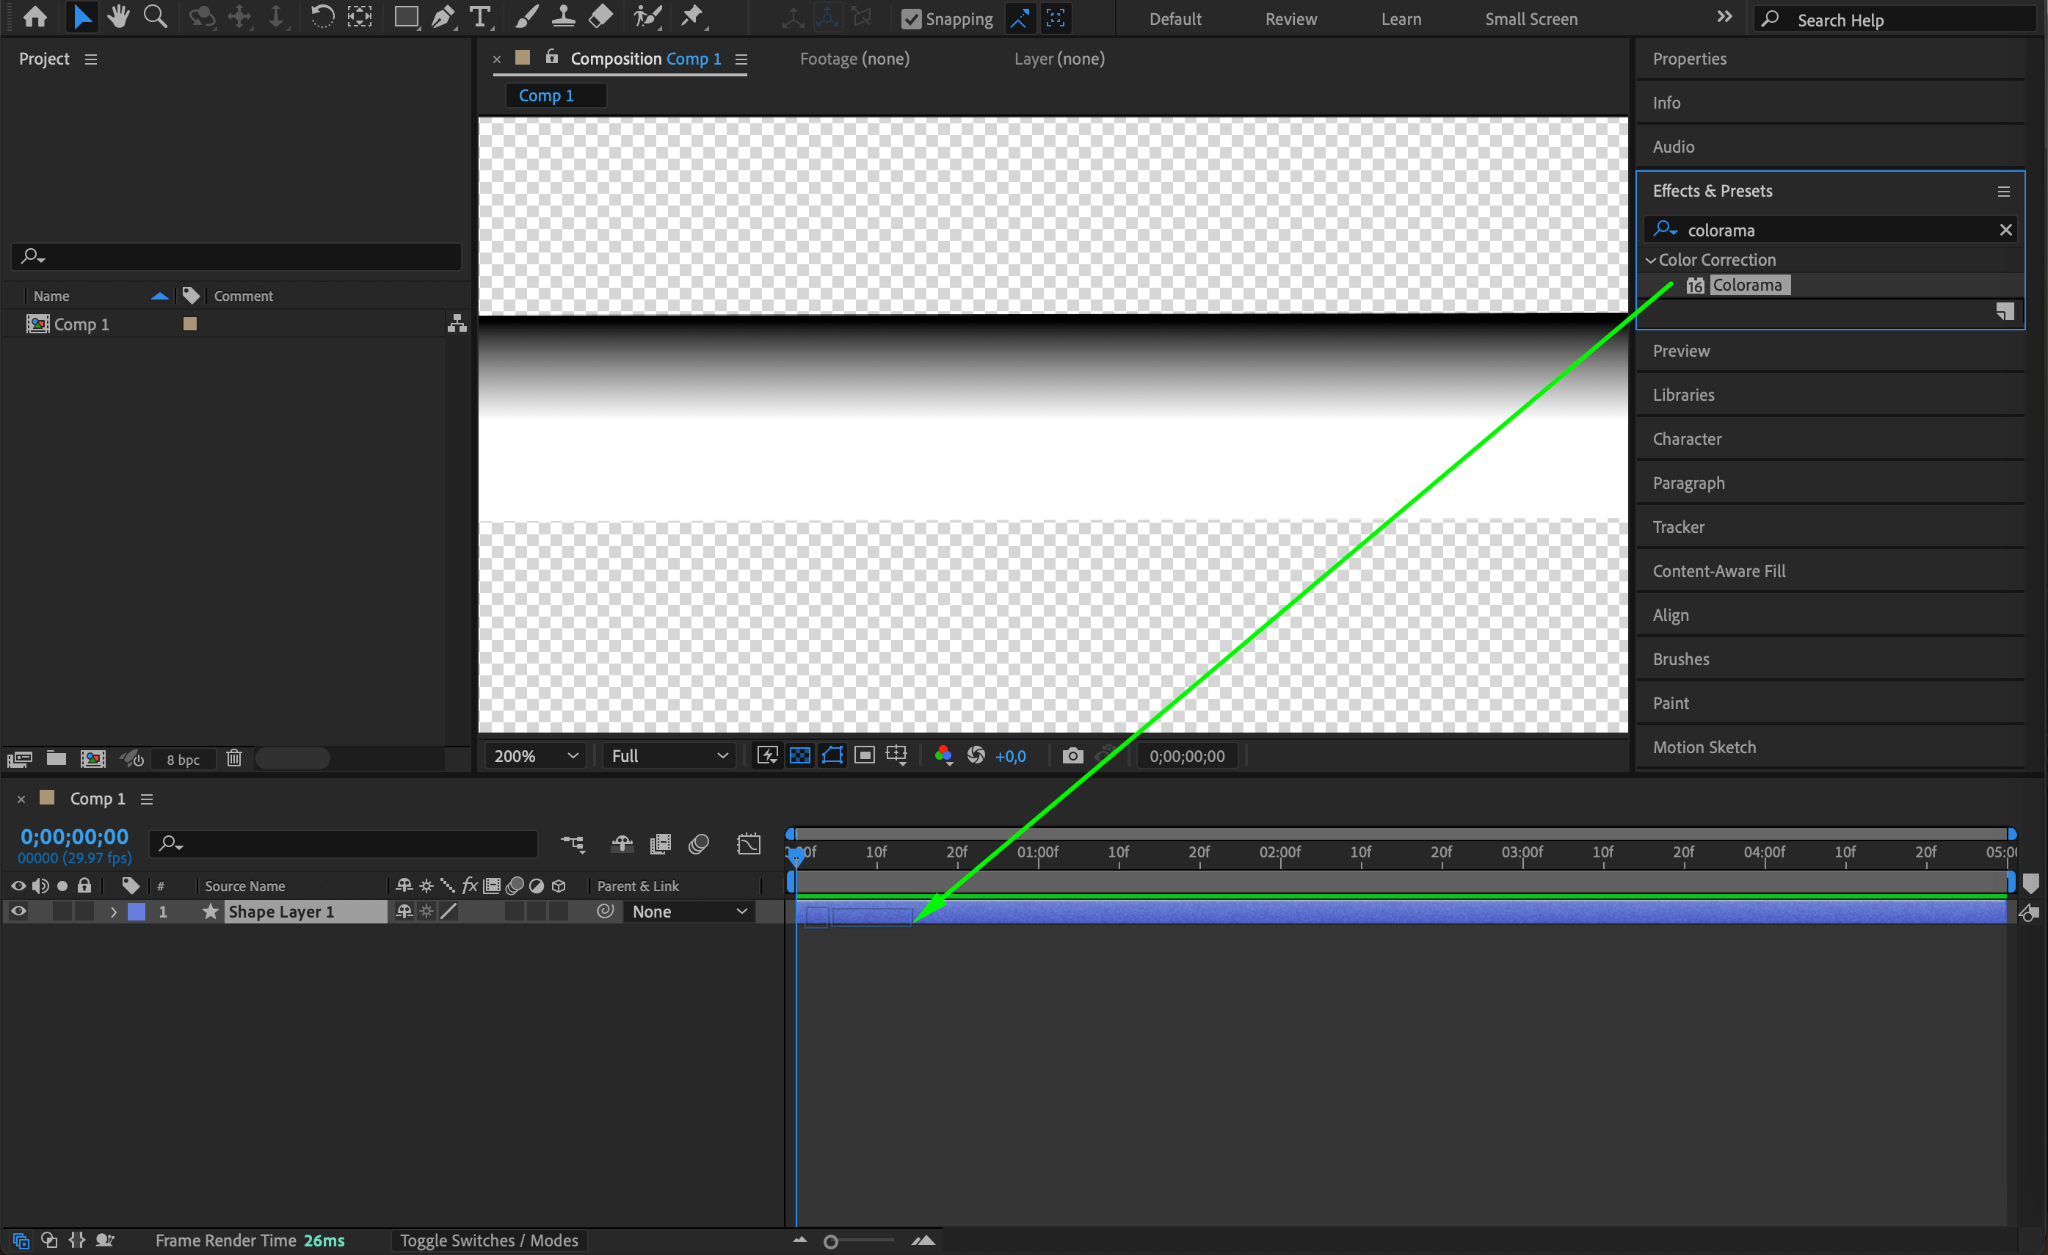
Task: Select the Zoom tool
Action: (155, 17)
